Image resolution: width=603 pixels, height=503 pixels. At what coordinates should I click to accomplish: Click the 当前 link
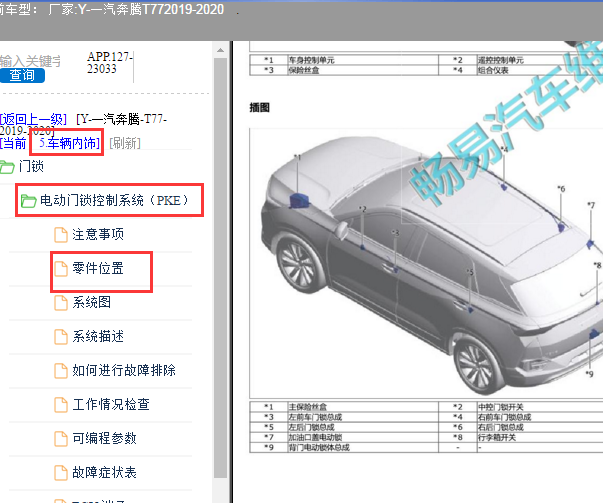[x=14, y=143]
